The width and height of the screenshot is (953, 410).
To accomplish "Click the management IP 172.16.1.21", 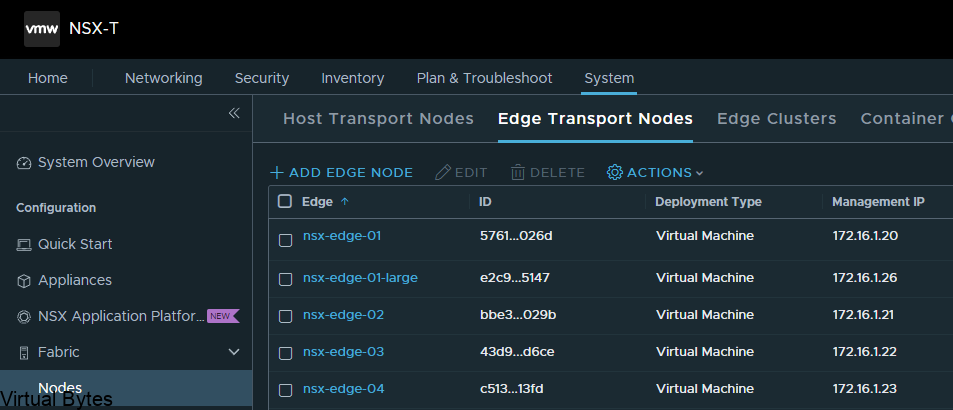I will [x=863, y=315].
